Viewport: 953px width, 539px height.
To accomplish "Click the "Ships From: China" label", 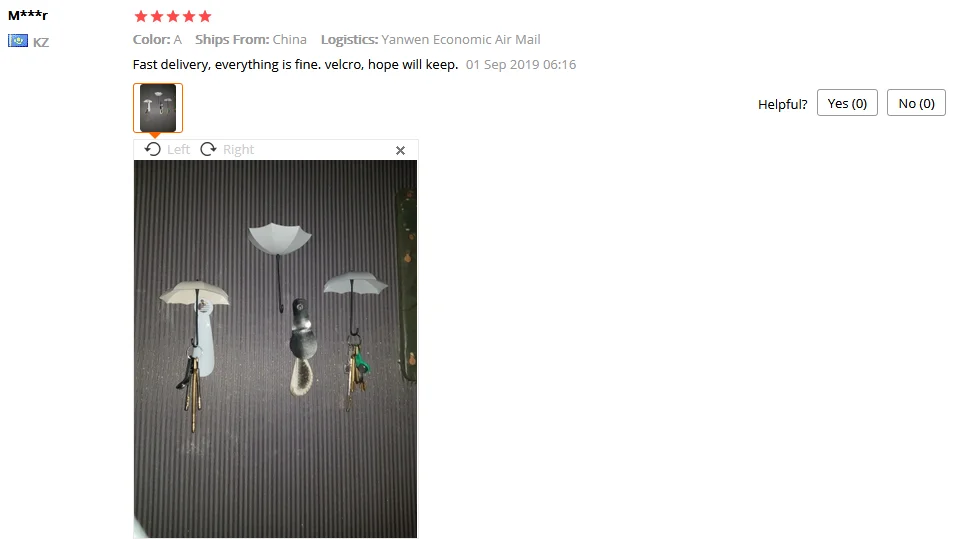I will pos(250,39).
